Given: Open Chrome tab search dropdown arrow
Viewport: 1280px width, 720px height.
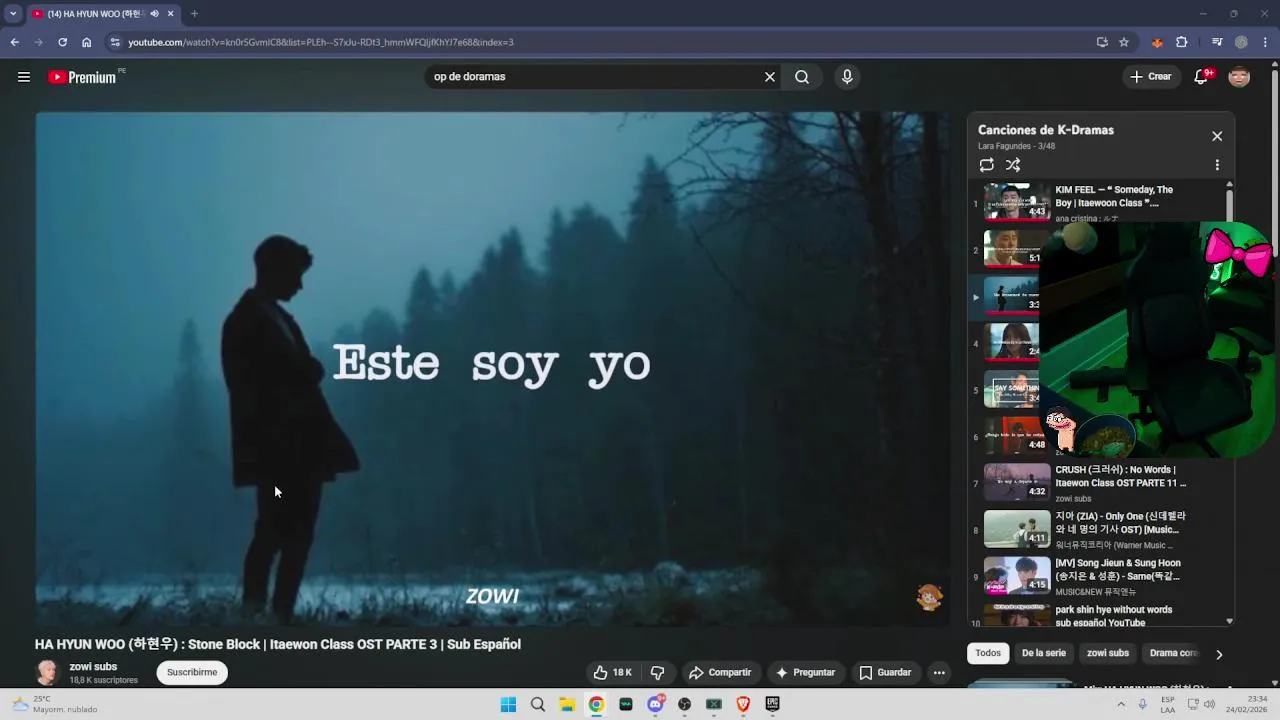Looking at the screenshot, I should (13, 14).
